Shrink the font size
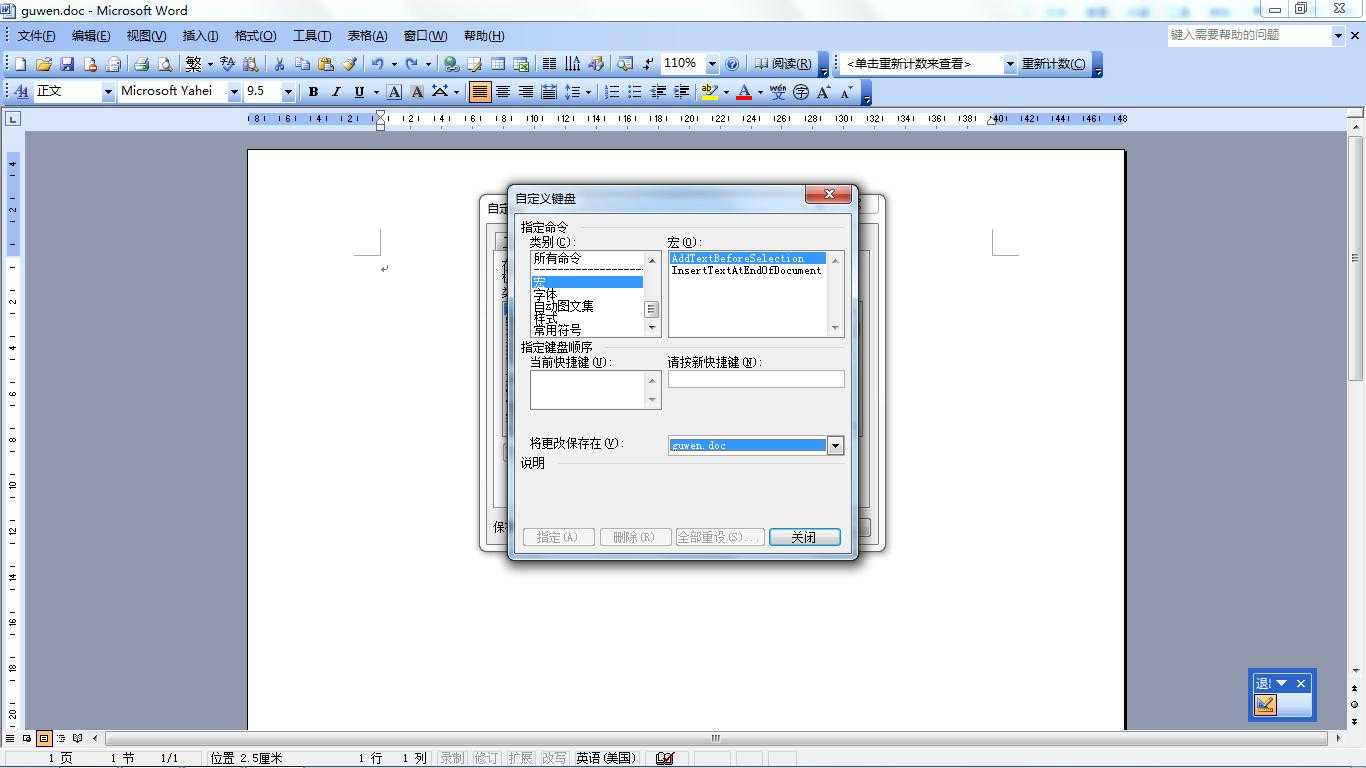This screenshot has height=768, width=1366. click(847, 92)
